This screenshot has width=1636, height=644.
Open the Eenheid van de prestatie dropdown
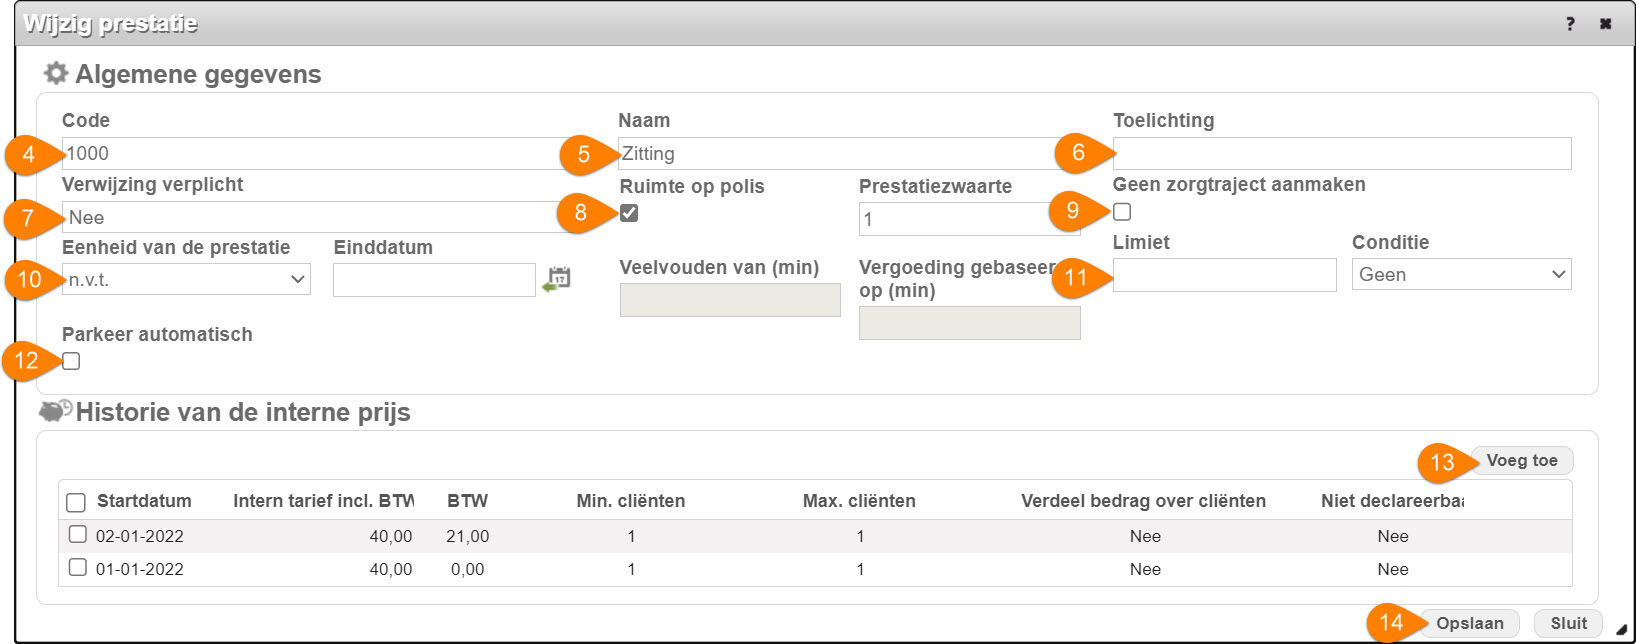pos(186,279)
